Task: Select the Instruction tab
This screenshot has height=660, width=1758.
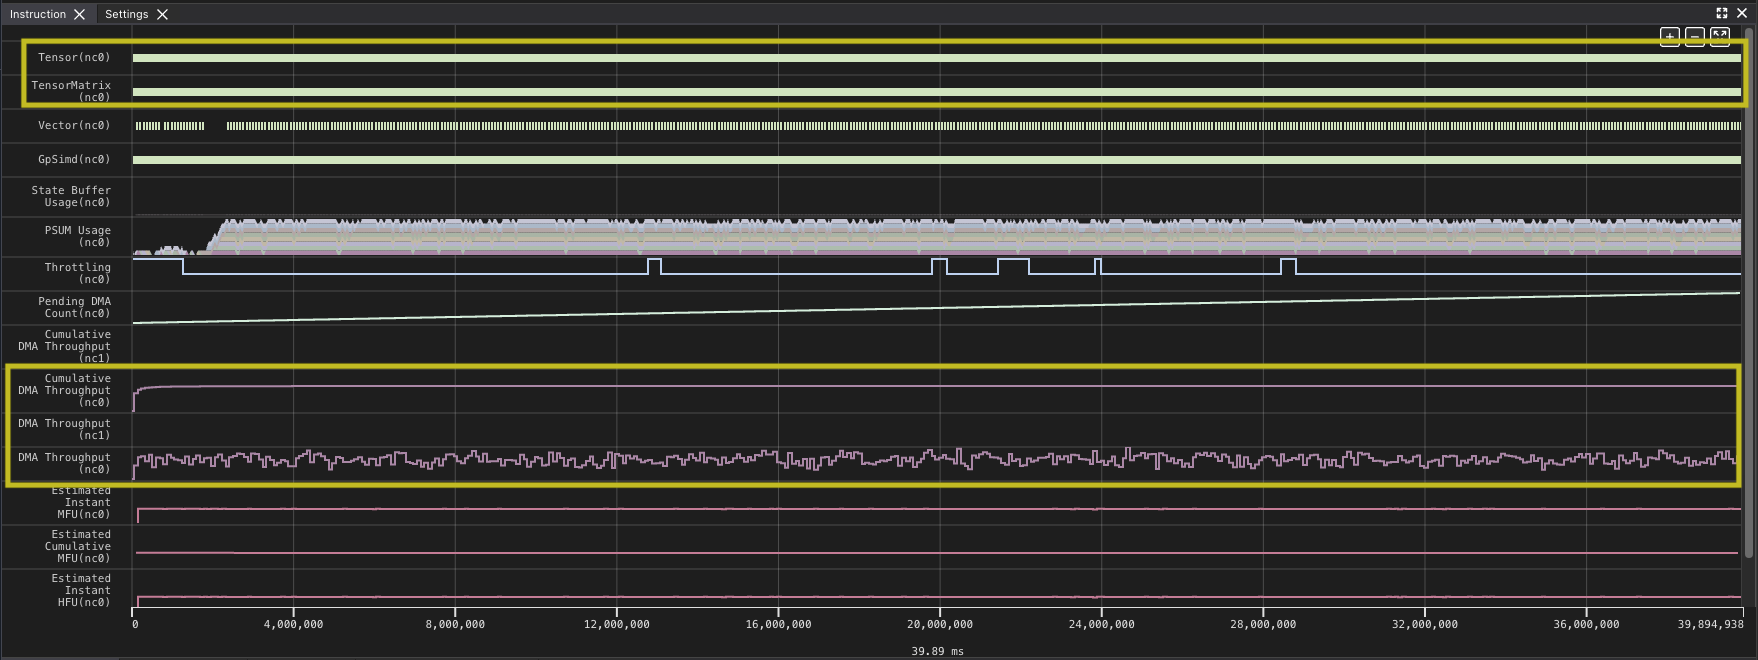Action: (x=37, y=14)
